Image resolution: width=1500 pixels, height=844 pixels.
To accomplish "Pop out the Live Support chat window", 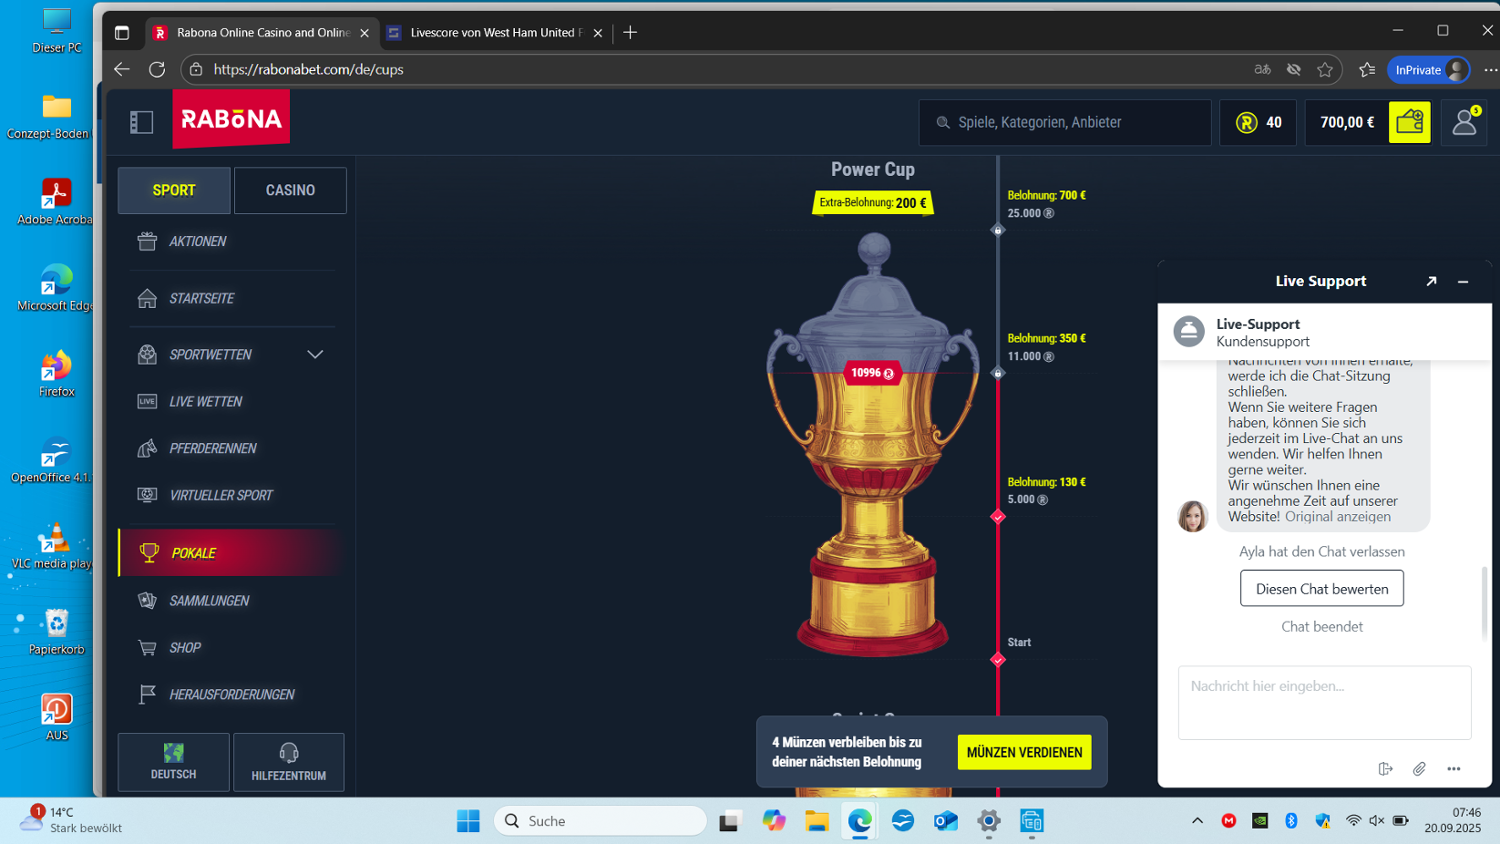I will (x=1431, y=282).
